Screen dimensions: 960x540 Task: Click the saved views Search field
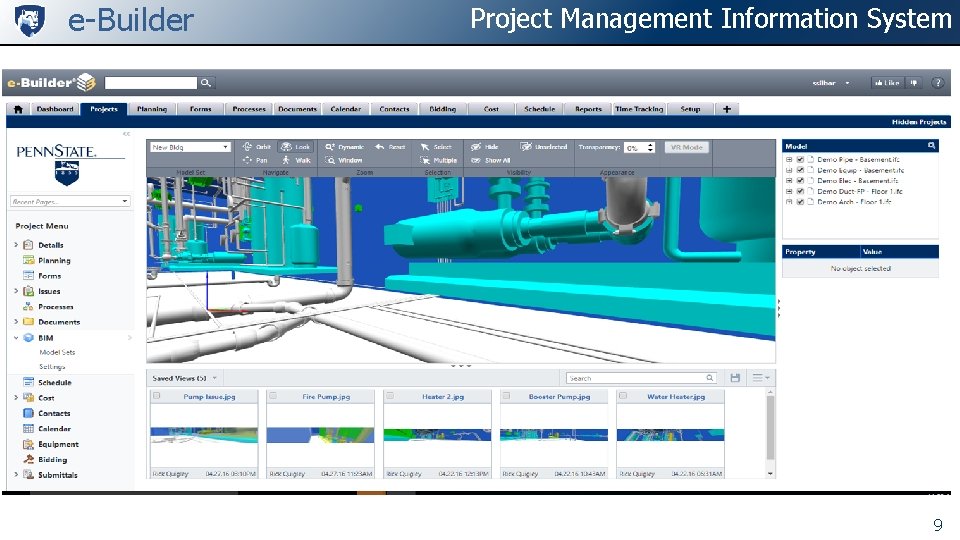click(640, 378)
